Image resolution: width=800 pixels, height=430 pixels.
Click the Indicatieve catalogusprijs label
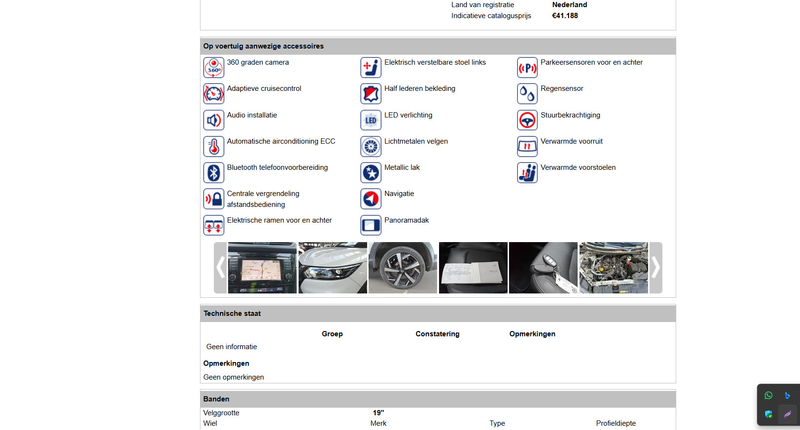(x=491, y=16)
